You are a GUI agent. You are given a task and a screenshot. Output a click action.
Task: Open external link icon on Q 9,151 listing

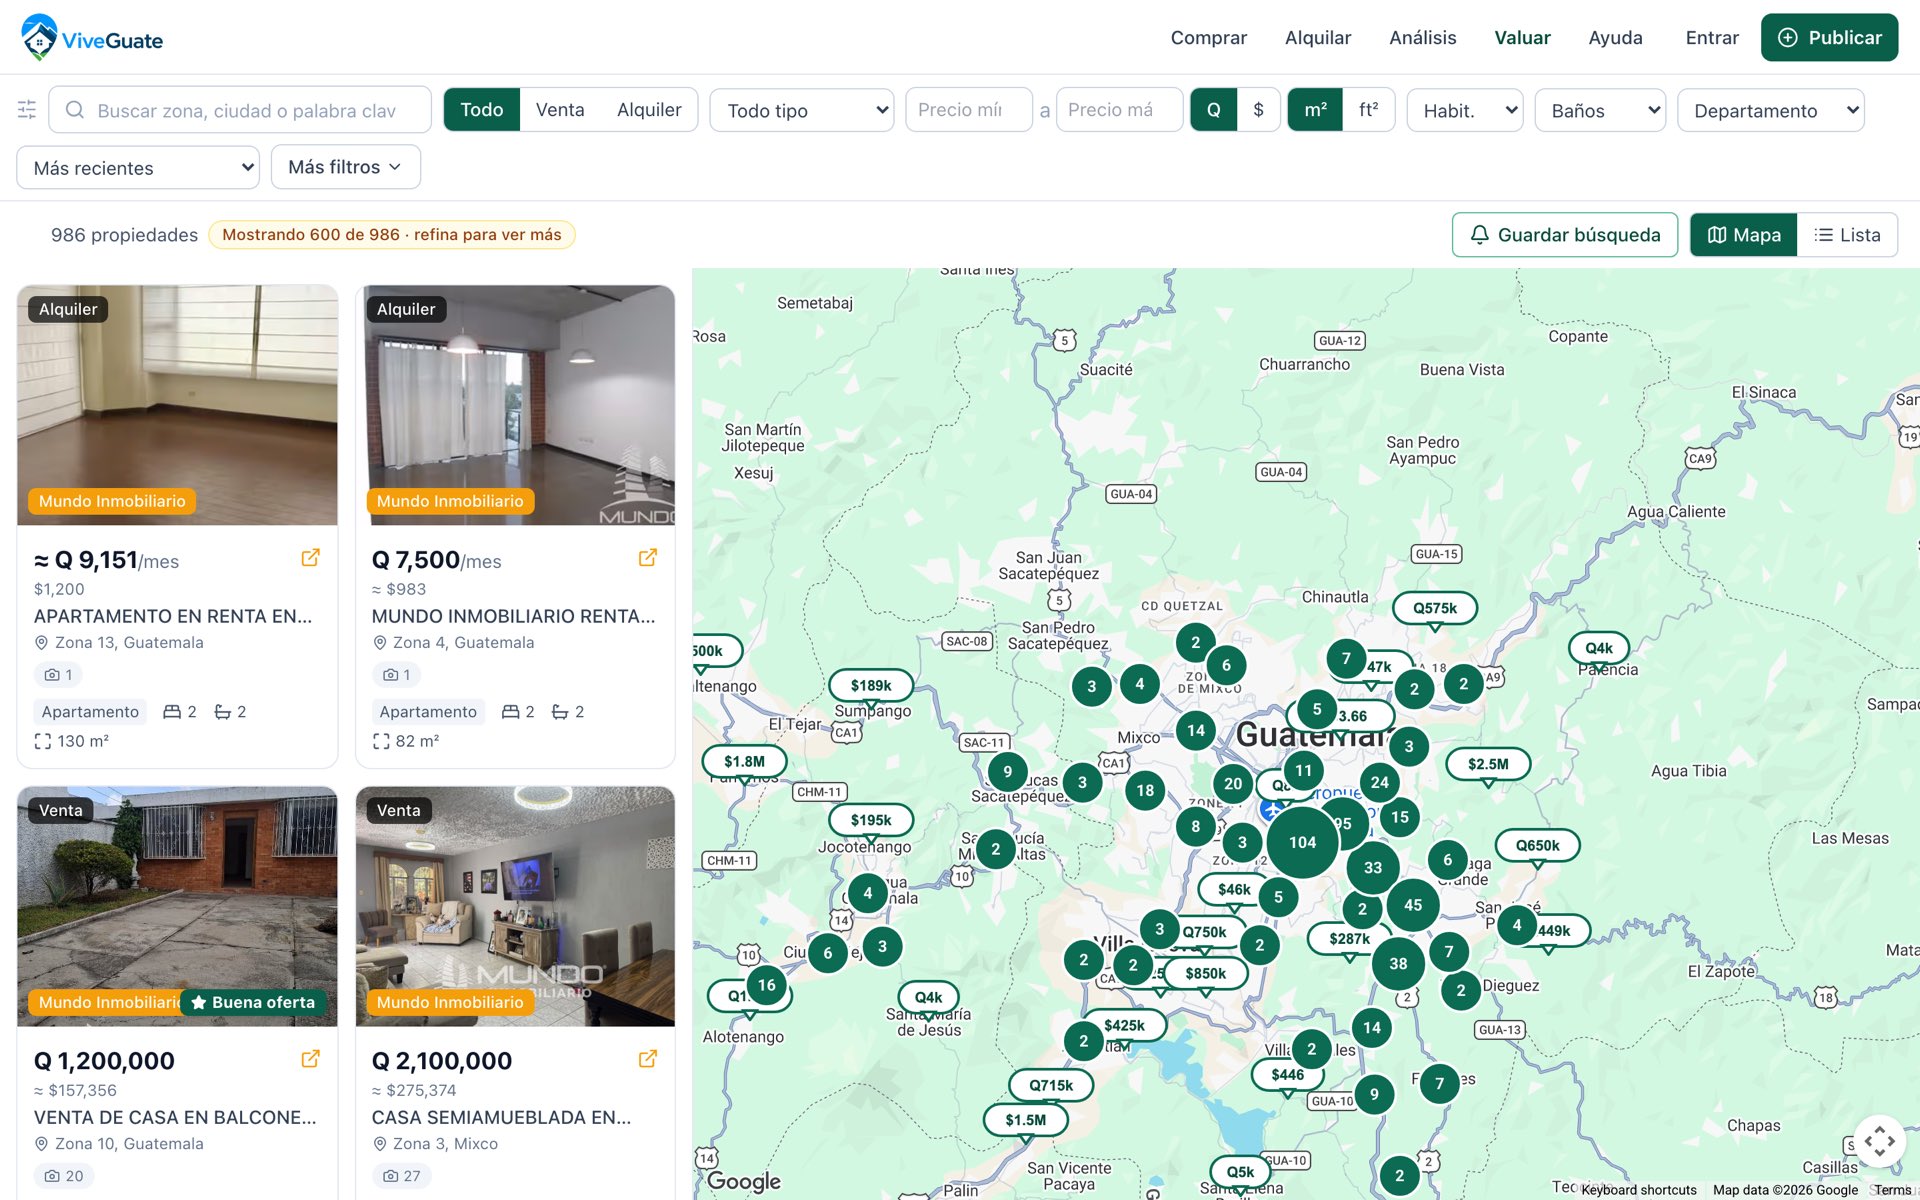[x=311, y=558]
